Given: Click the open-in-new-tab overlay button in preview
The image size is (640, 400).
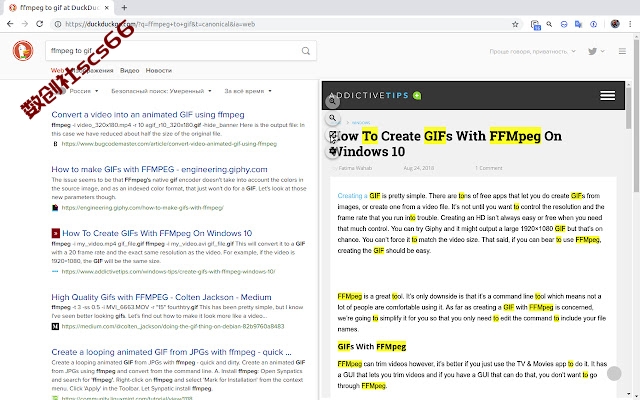Looking at the screenshot, I should (333, 135).
